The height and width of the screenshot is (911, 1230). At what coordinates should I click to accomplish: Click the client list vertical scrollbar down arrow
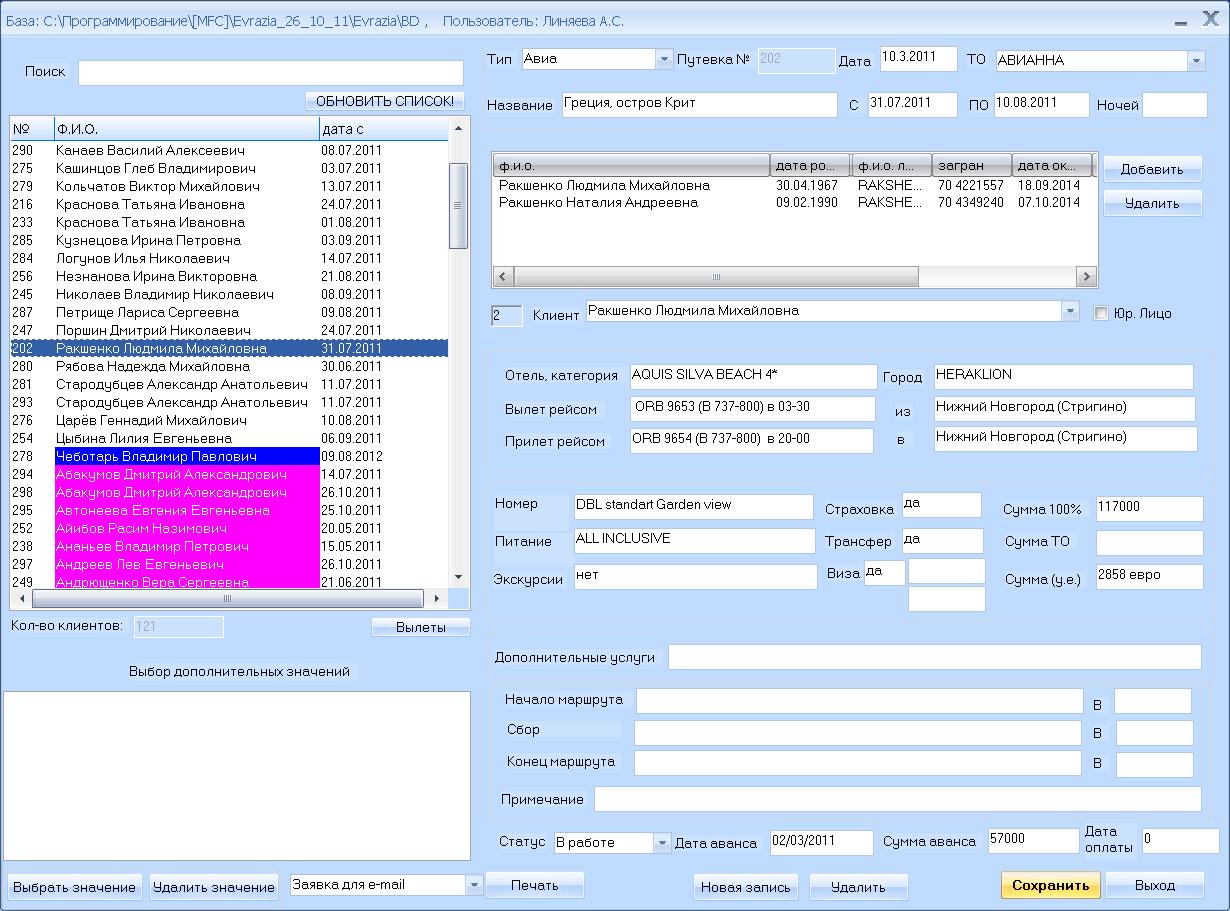(x=458, y=578)
